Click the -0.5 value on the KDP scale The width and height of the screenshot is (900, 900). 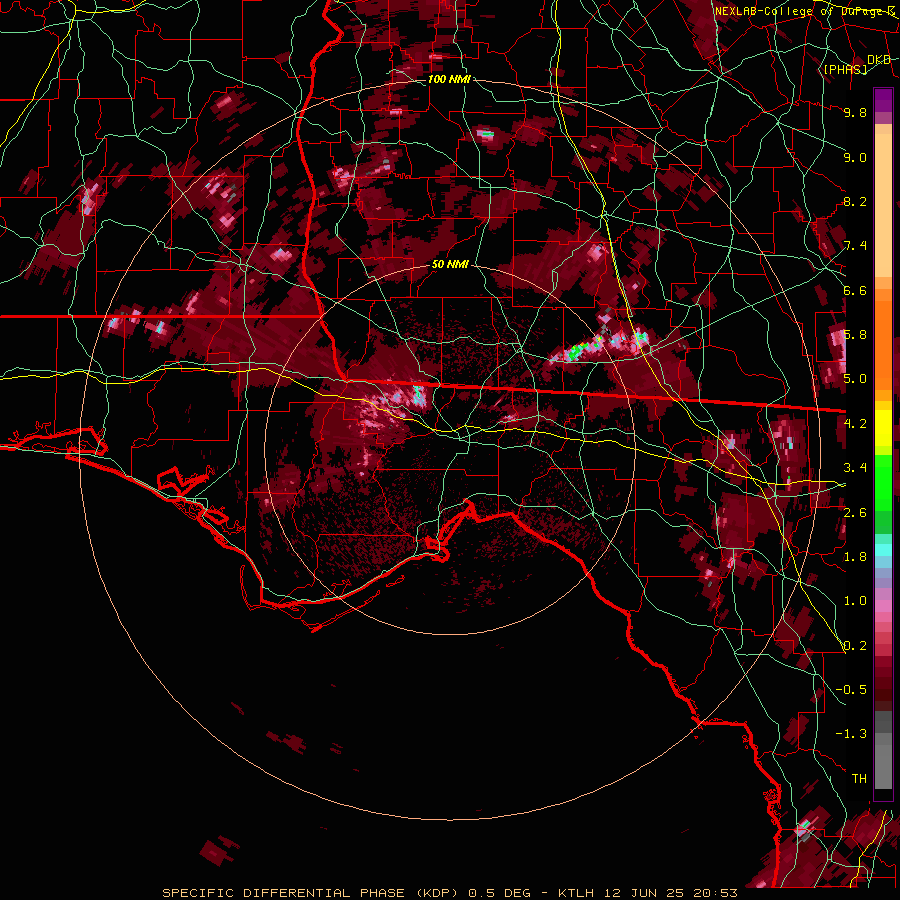point(851,690)
